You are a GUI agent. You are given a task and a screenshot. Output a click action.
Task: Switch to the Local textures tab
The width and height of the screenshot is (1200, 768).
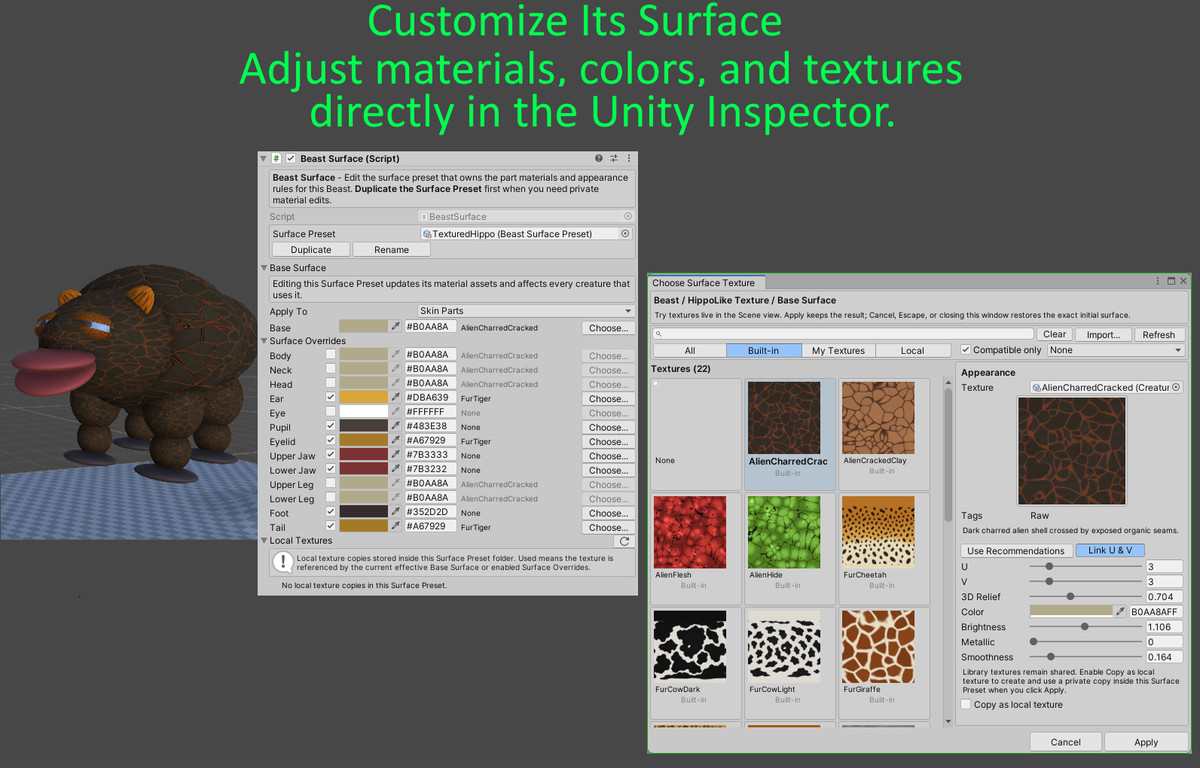tap(913, 350)
